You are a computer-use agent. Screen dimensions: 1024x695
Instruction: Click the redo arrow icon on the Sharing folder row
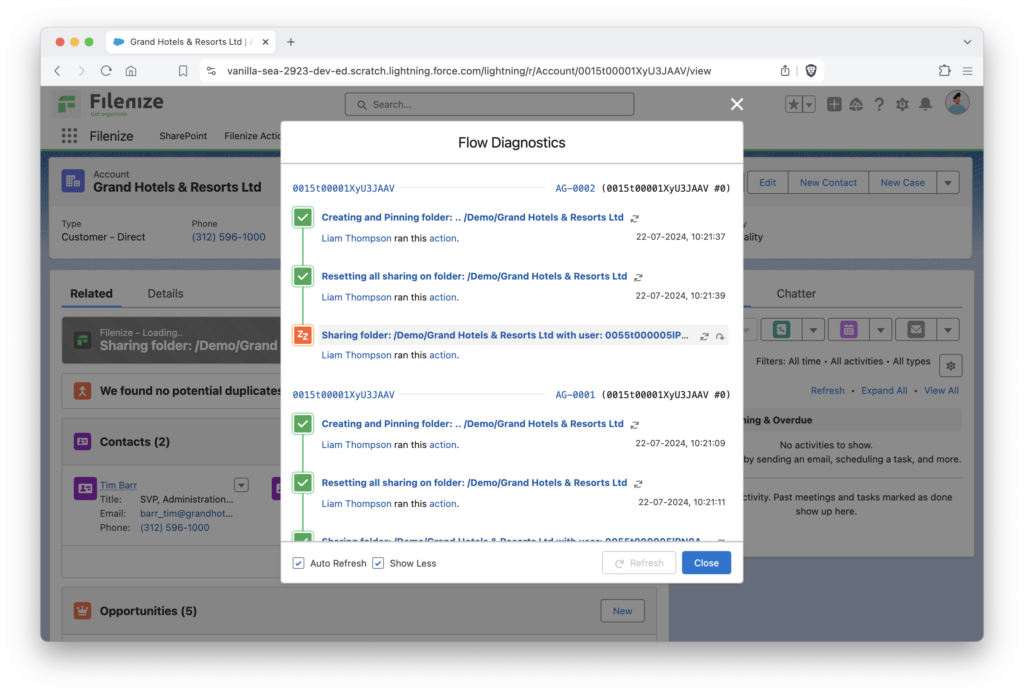[720, 336]
